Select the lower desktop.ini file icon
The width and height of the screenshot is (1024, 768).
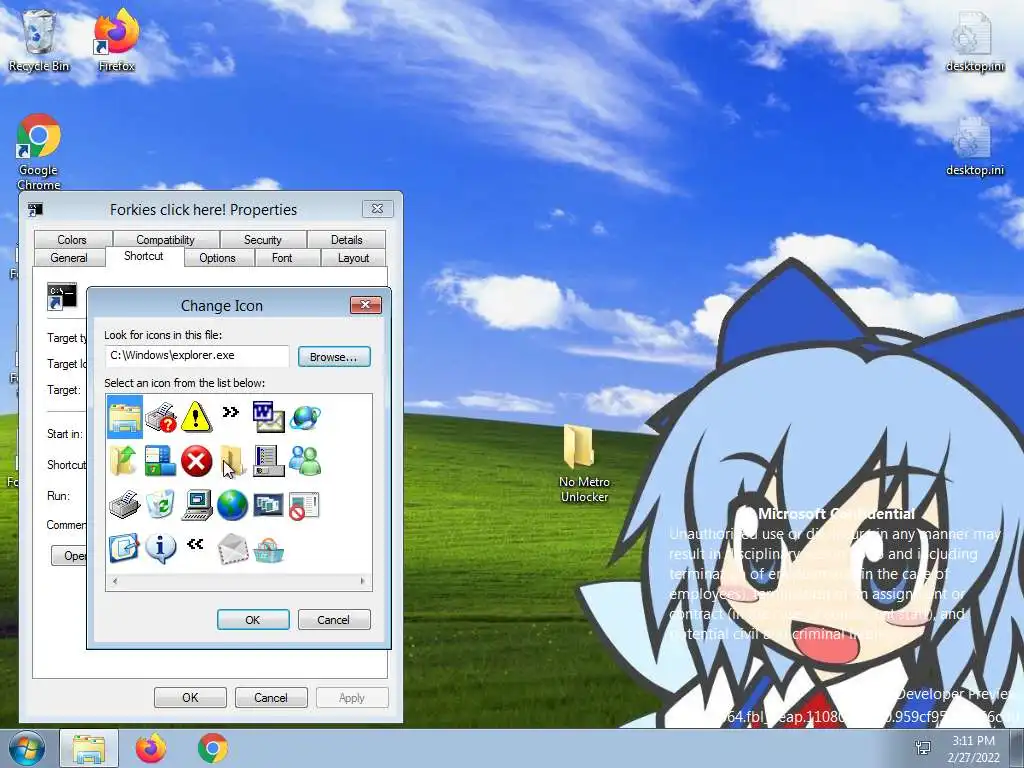(x=975, y=146)
